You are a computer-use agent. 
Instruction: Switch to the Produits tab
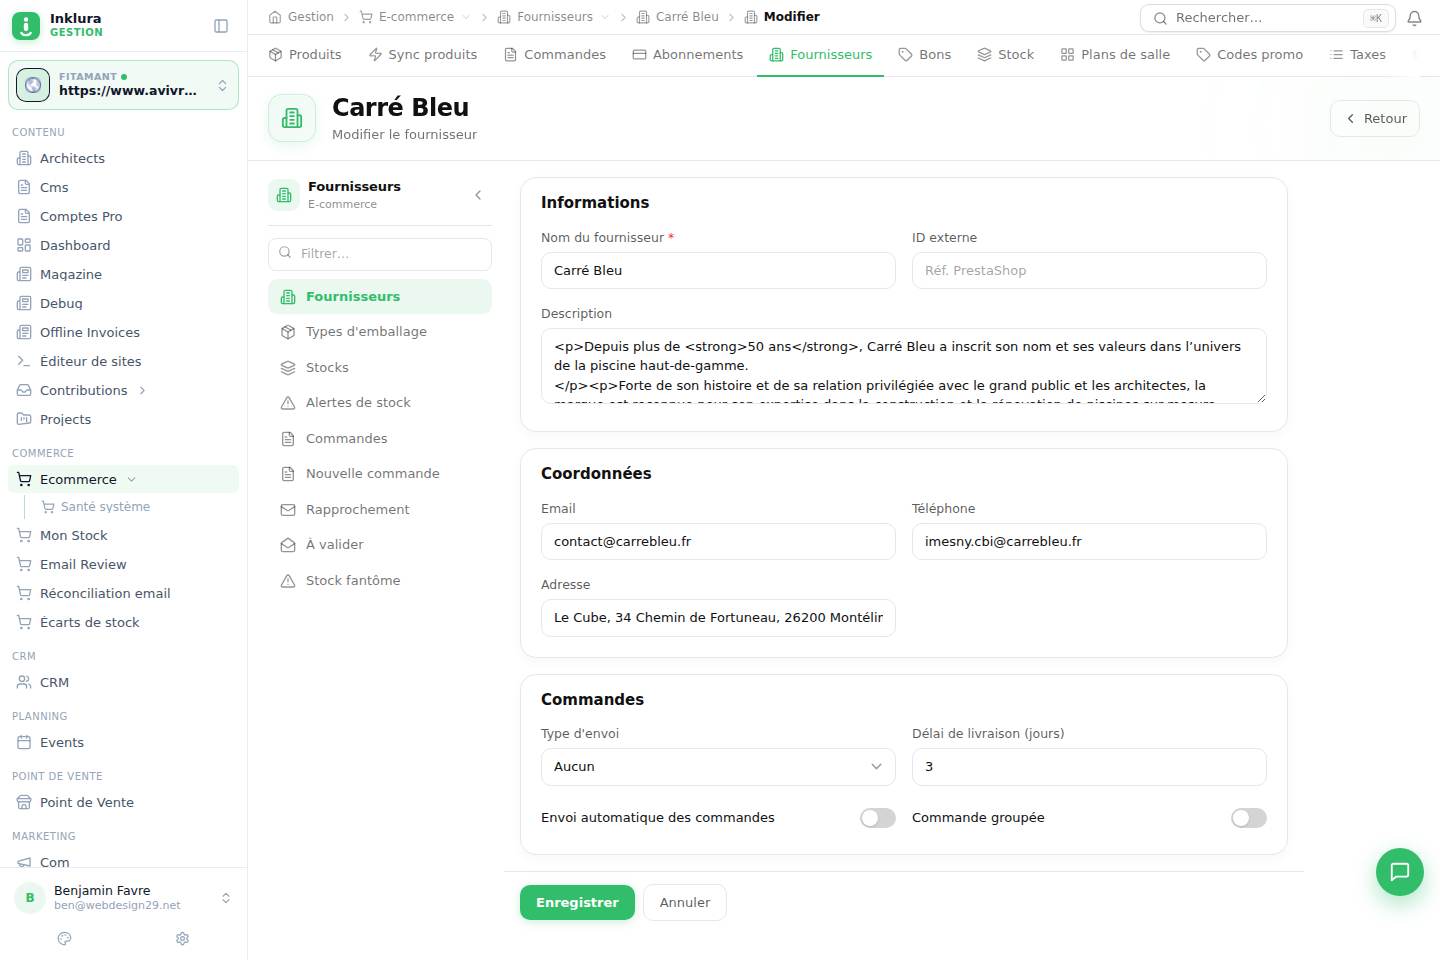point(305,54)
